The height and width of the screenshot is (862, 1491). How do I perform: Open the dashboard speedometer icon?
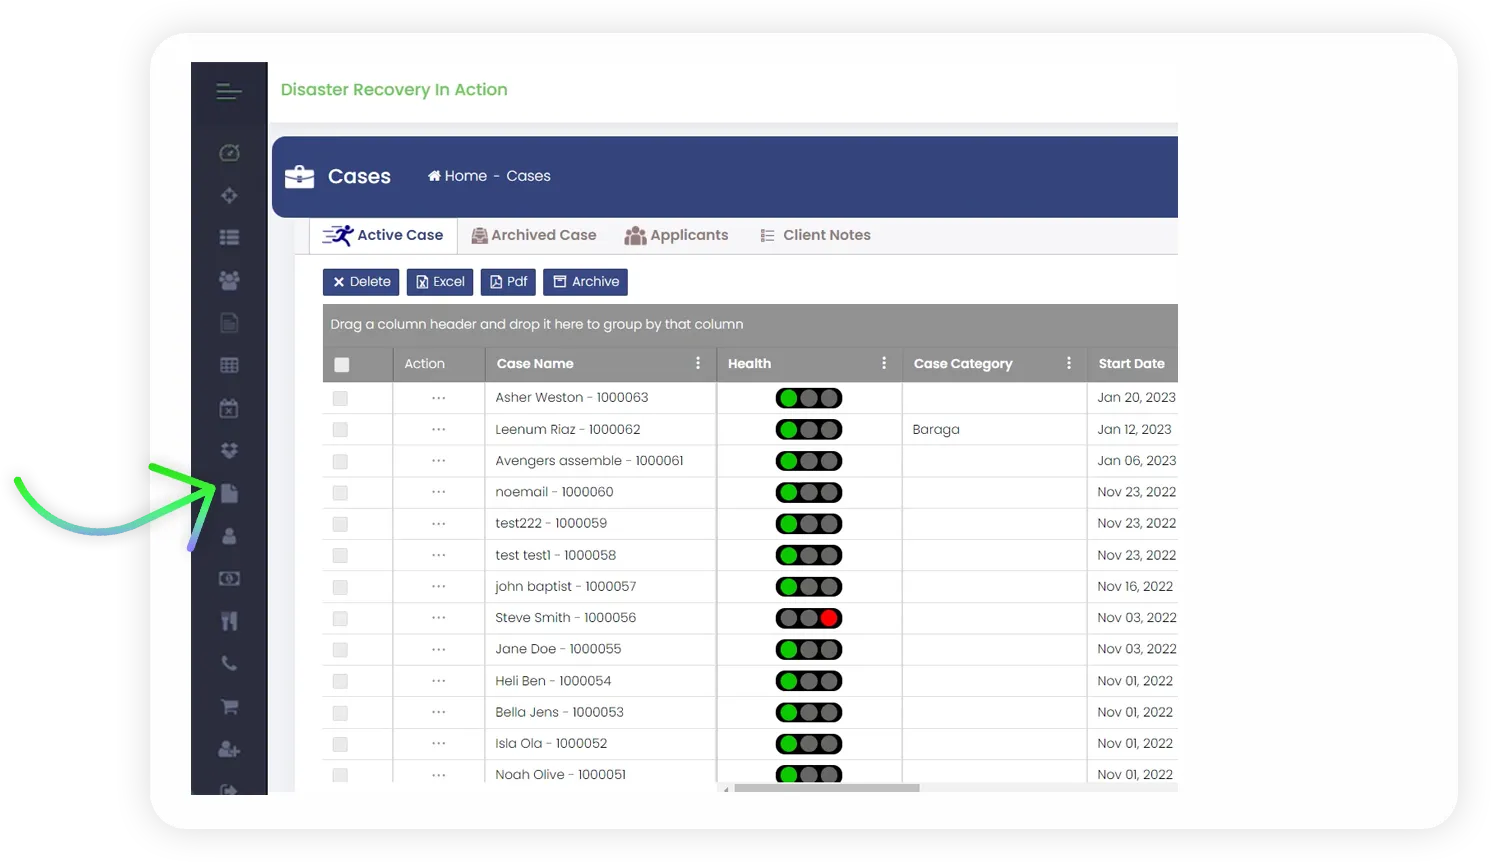[229, 153]
